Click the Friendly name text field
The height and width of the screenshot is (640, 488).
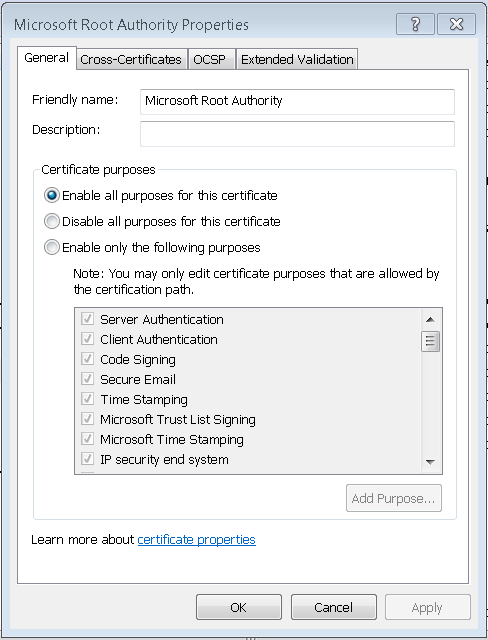tap(297, 101)
